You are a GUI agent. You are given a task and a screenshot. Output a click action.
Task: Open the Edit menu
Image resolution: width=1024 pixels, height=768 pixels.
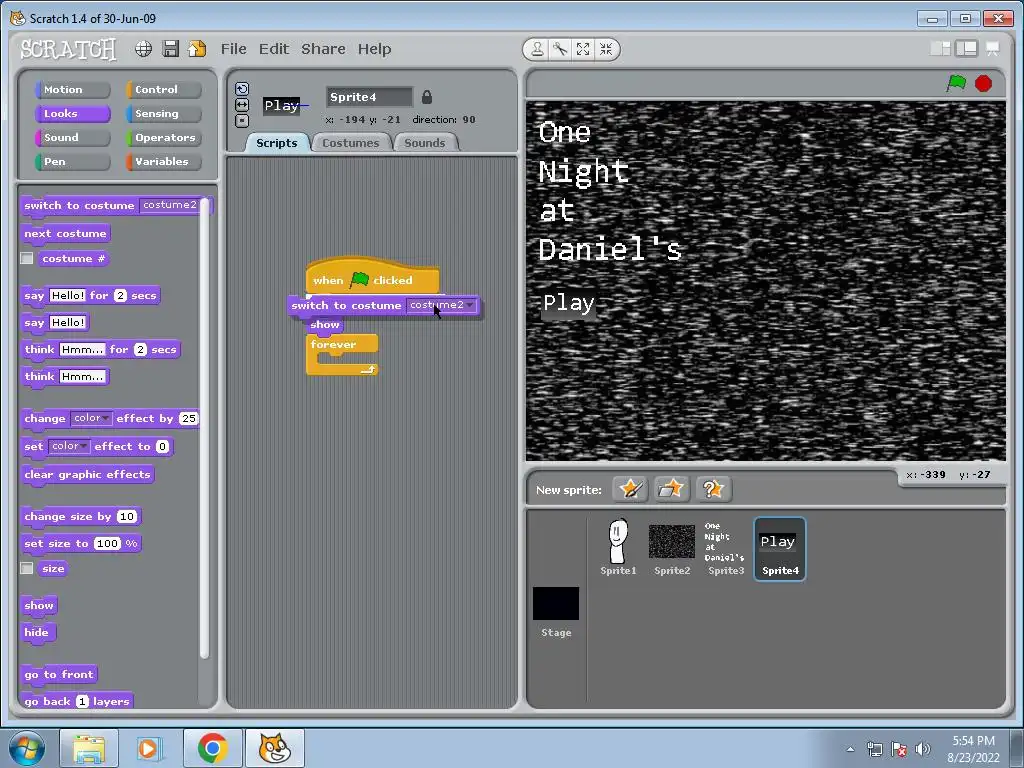(274, 49)
